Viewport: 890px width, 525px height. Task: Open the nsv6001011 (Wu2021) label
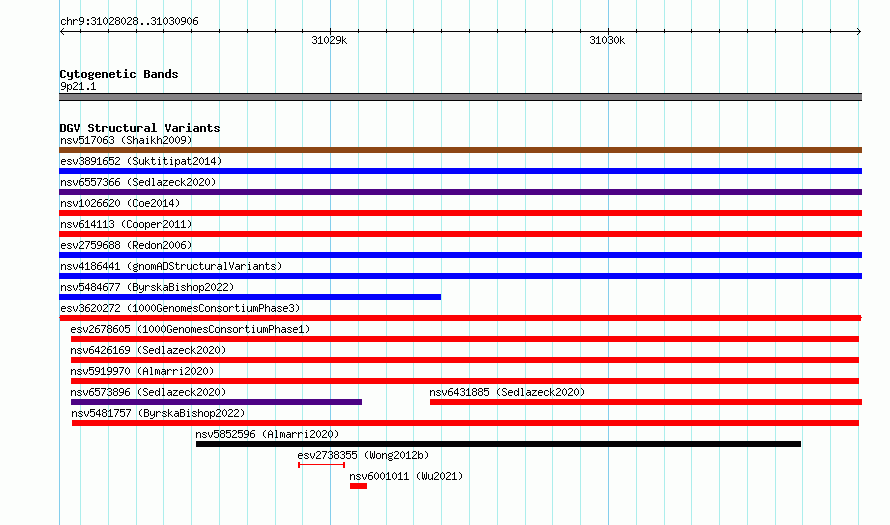(x=406, y=476)
